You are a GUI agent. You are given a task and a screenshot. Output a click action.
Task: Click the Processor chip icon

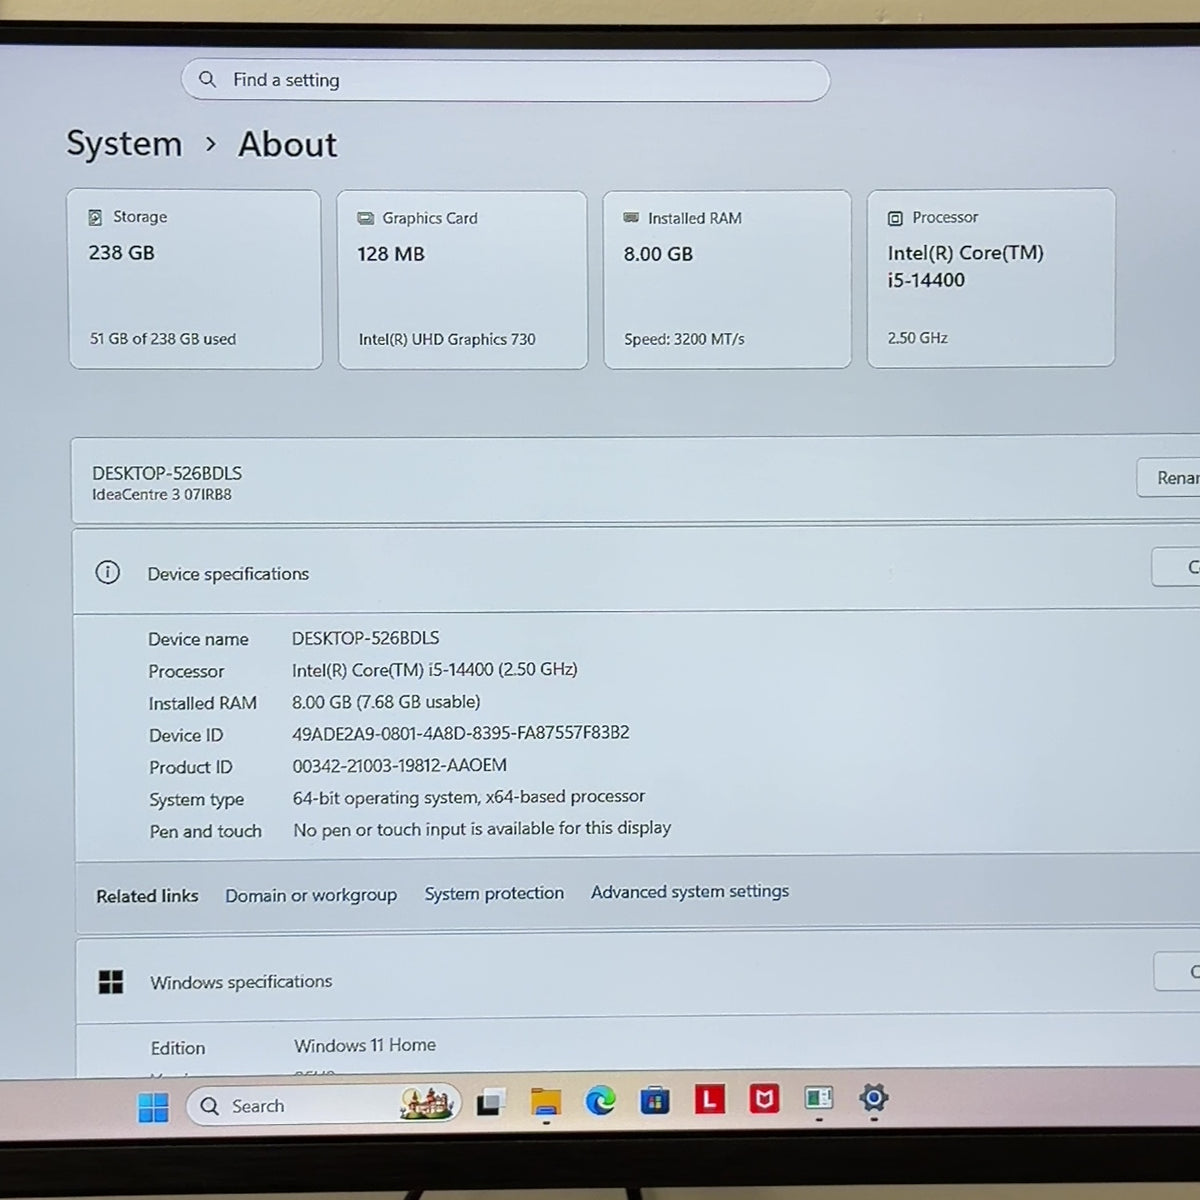coord(895,218)
